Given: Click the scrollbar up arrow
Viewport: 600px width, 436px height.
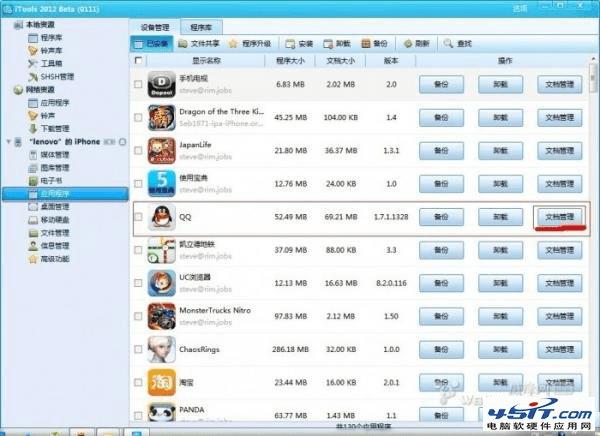Looking at the screenshot, I should tap(593, 59).
